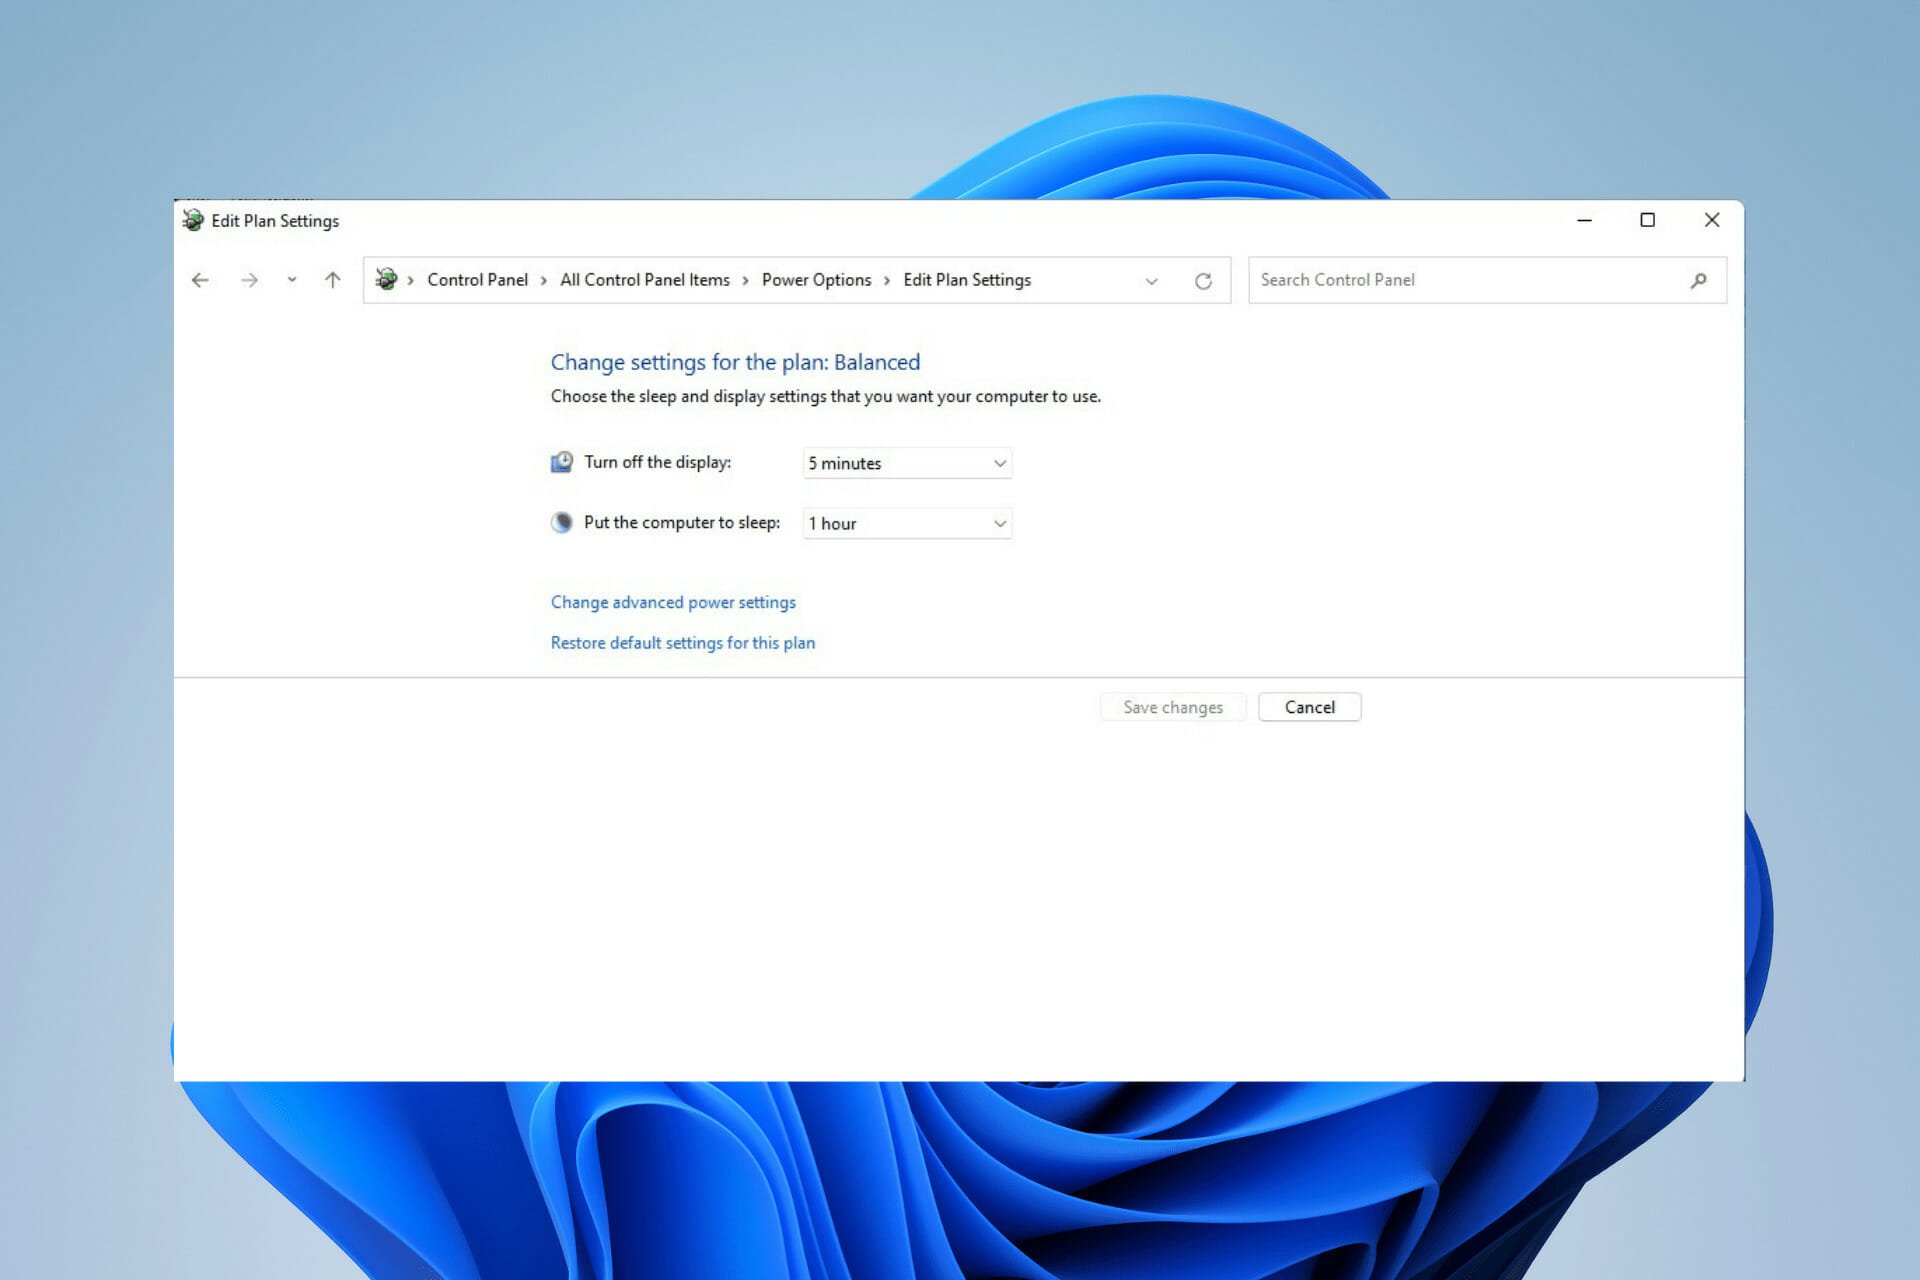Click the Control Panel home icon
Screen dimensions: 1920x1280
(386, 279)
